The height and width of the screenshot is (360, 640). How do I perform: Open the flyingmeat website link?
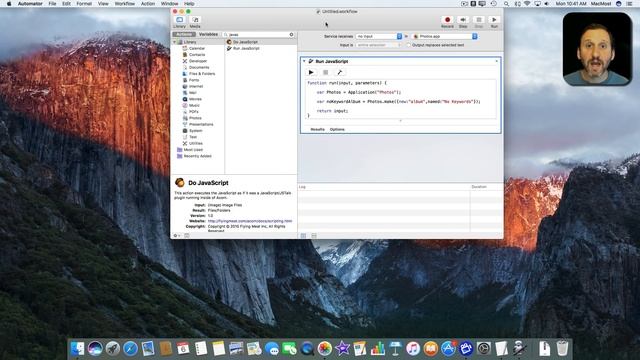pos(250,221)
